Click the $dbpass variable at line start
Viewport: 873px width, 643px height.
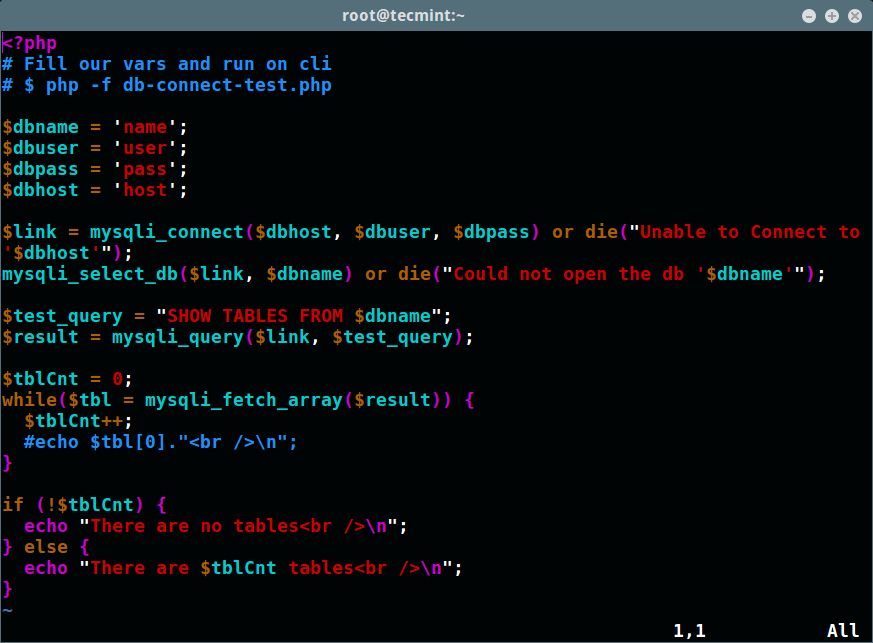[x=40, y=169]
